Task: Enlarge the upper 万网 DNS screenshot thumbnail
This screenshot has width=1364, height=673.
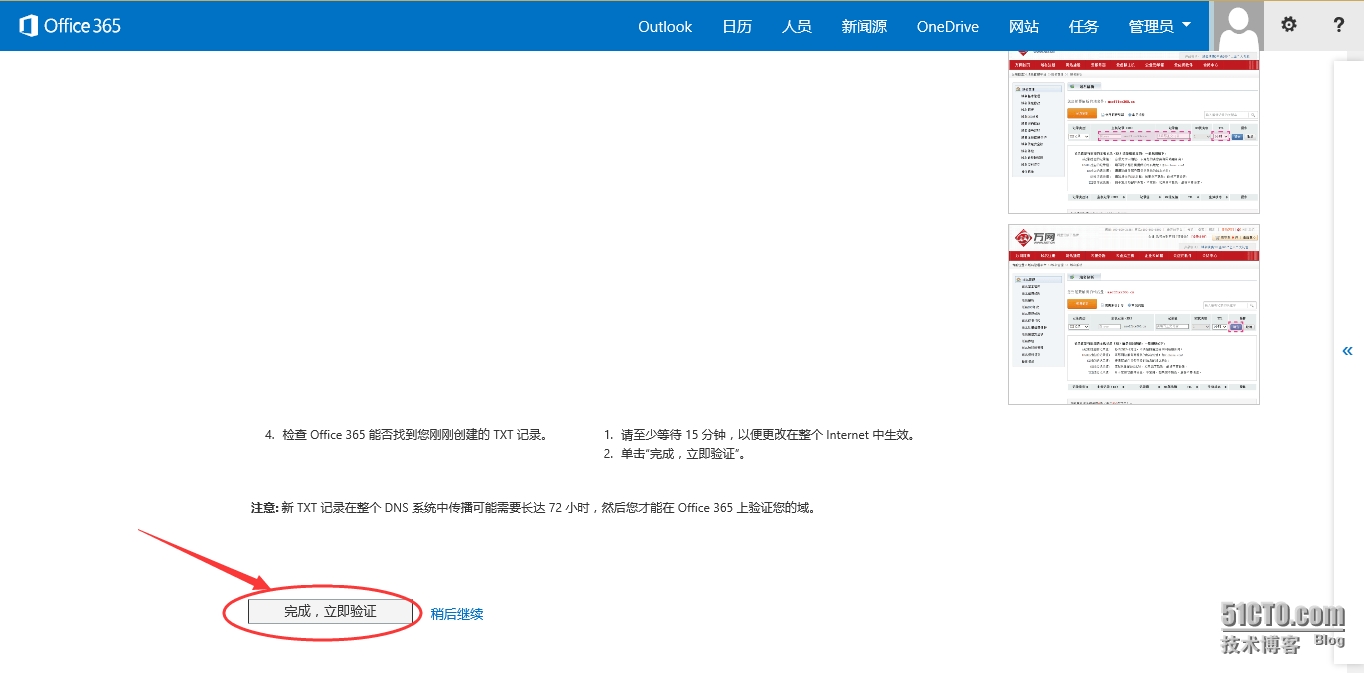Action: click(x=1133, y=132)
